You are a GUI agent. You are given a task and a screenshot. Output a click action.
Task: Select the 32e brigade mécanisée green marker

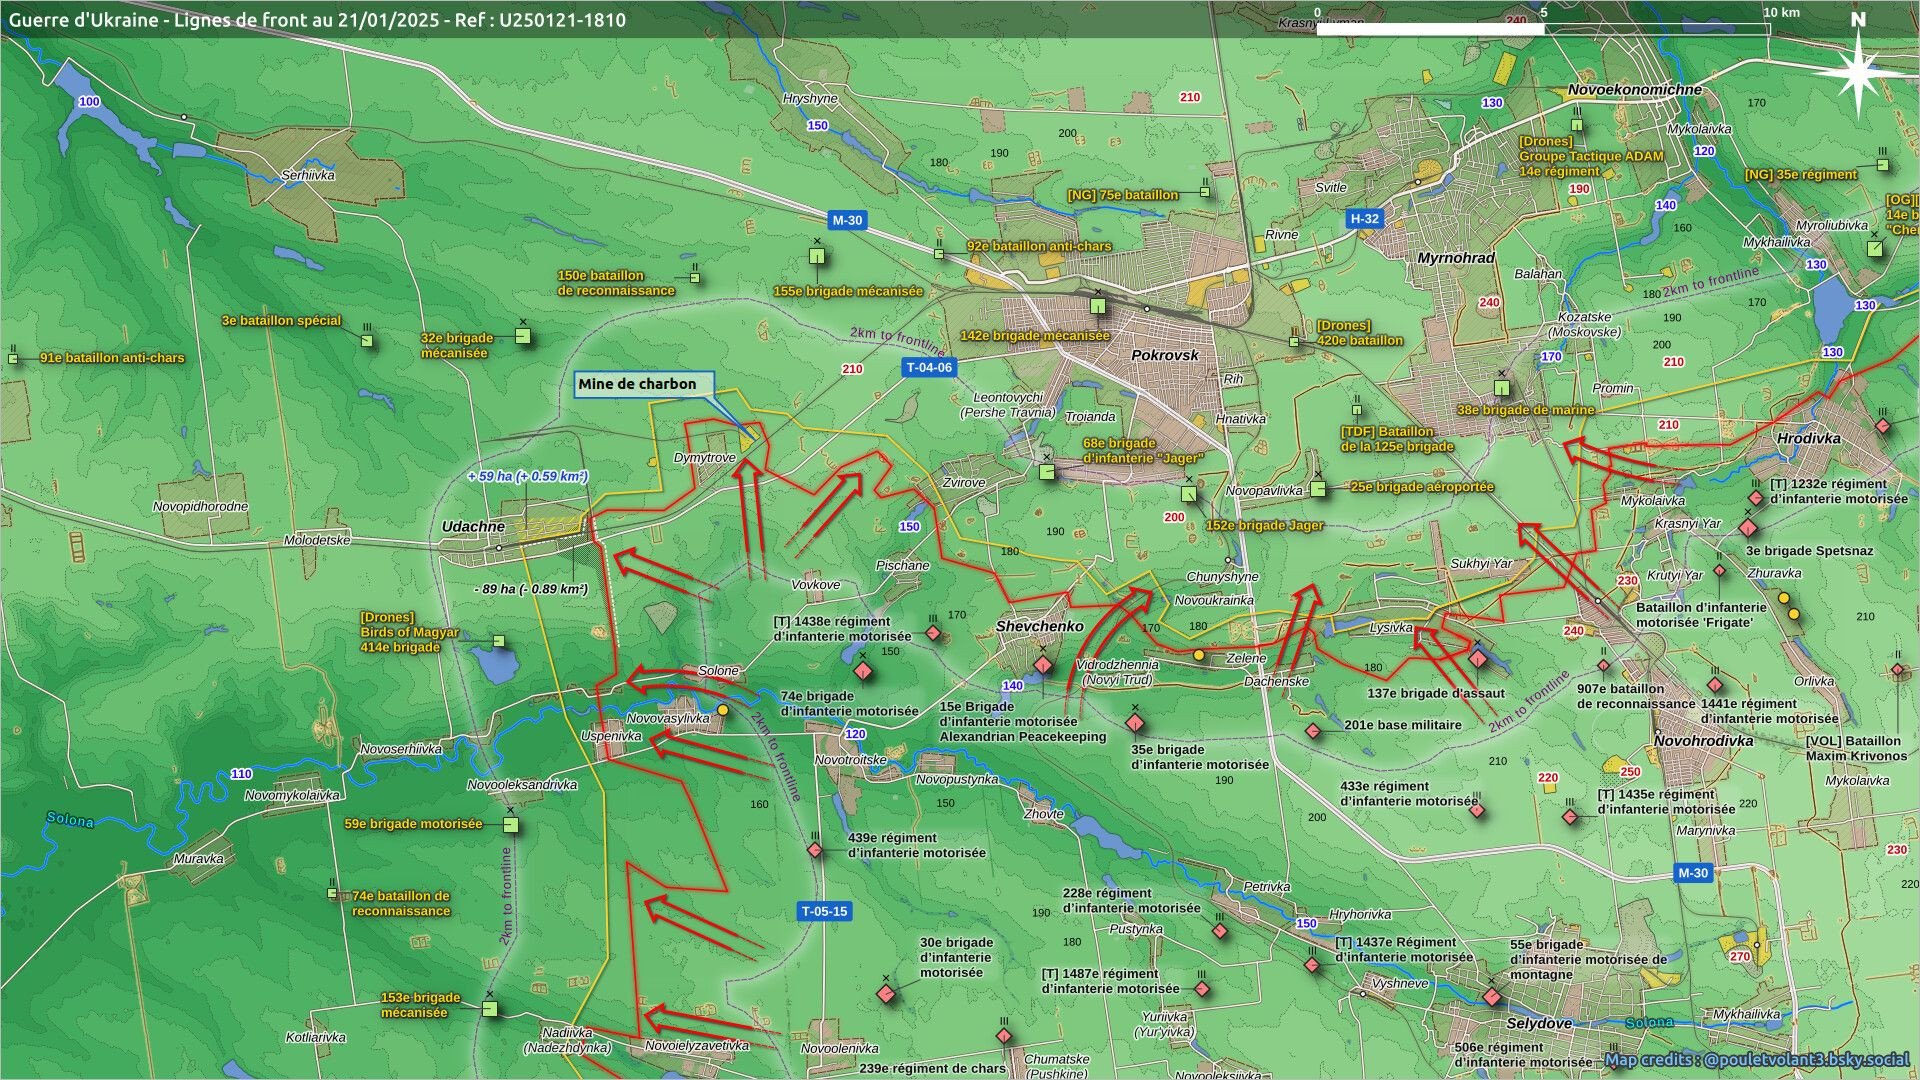click(x=522, y=337)
